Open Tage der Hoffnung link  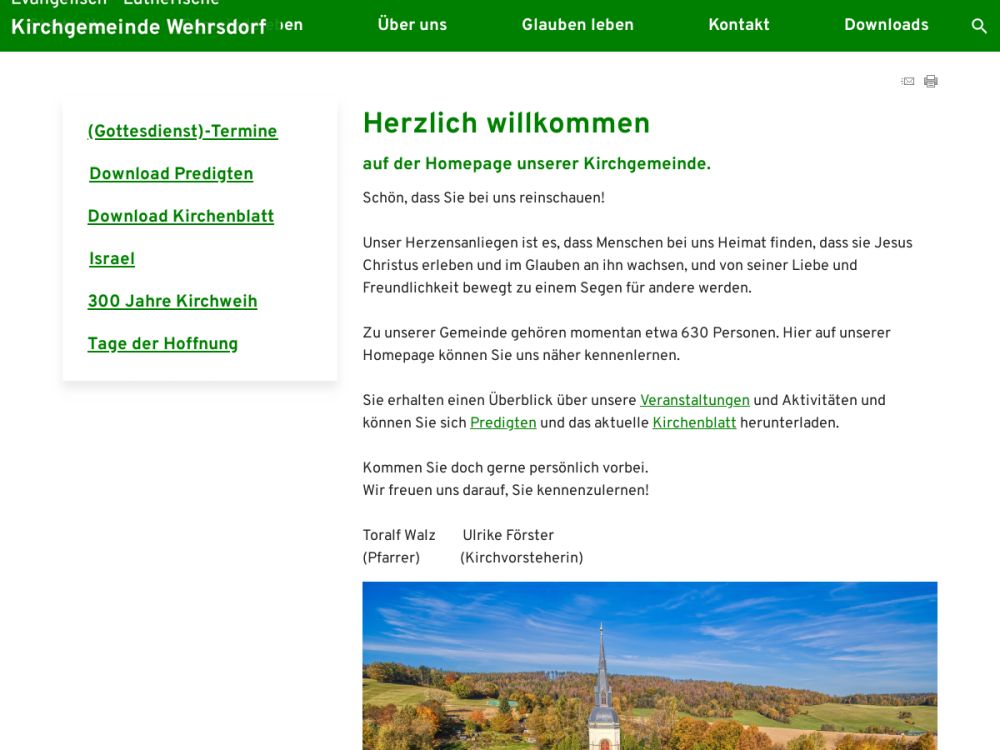163,344
